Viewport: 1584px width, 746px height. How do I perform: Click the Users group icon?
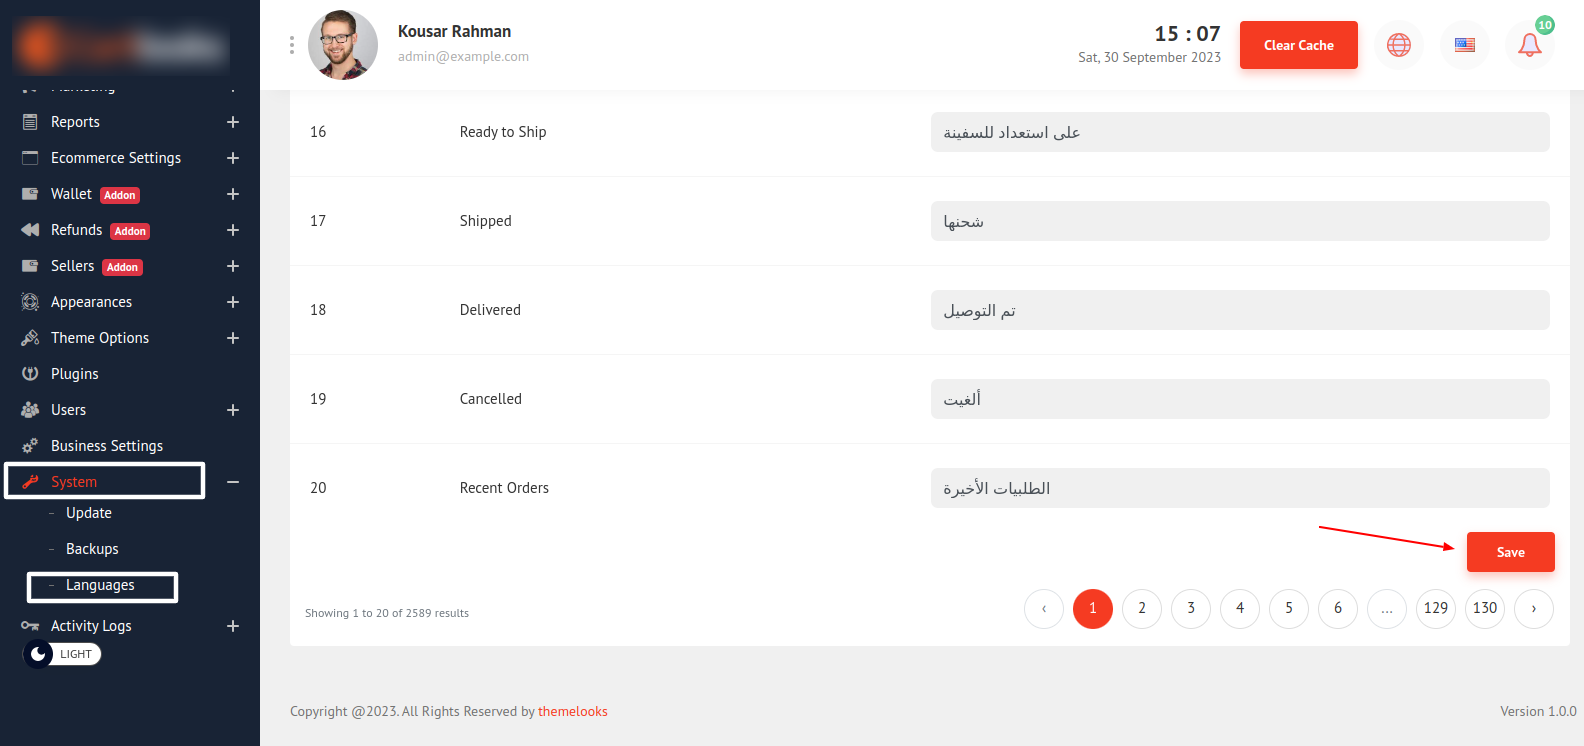[x=30, y=410]
